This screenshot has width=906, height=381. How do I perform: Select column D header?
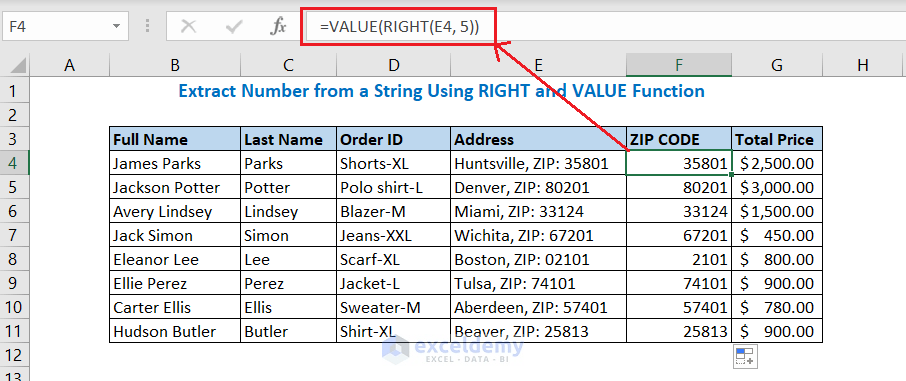point(393,65)
